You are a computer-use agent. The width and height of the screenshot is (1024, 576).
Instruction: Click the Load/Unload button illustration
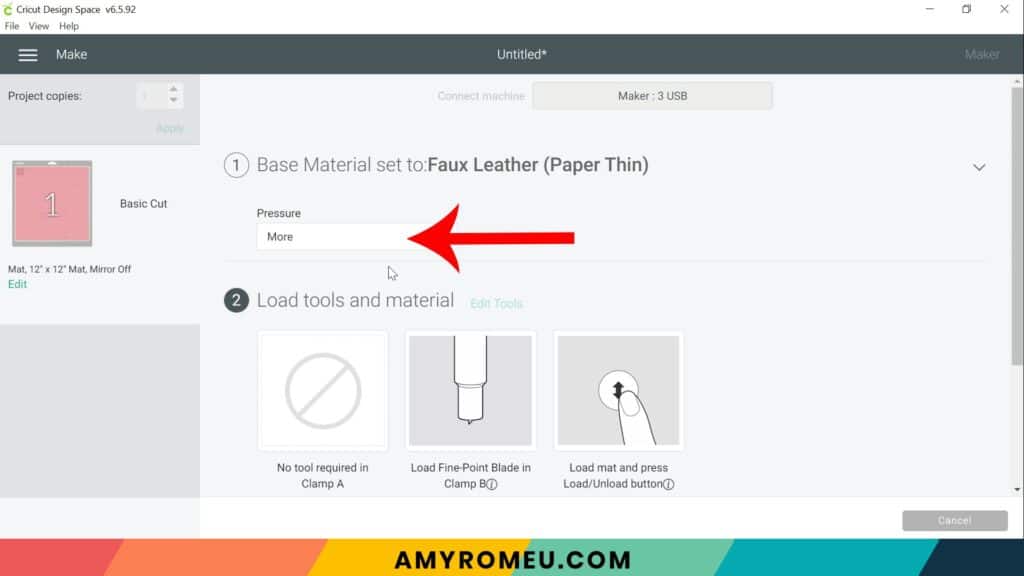(x=618, y=391)
